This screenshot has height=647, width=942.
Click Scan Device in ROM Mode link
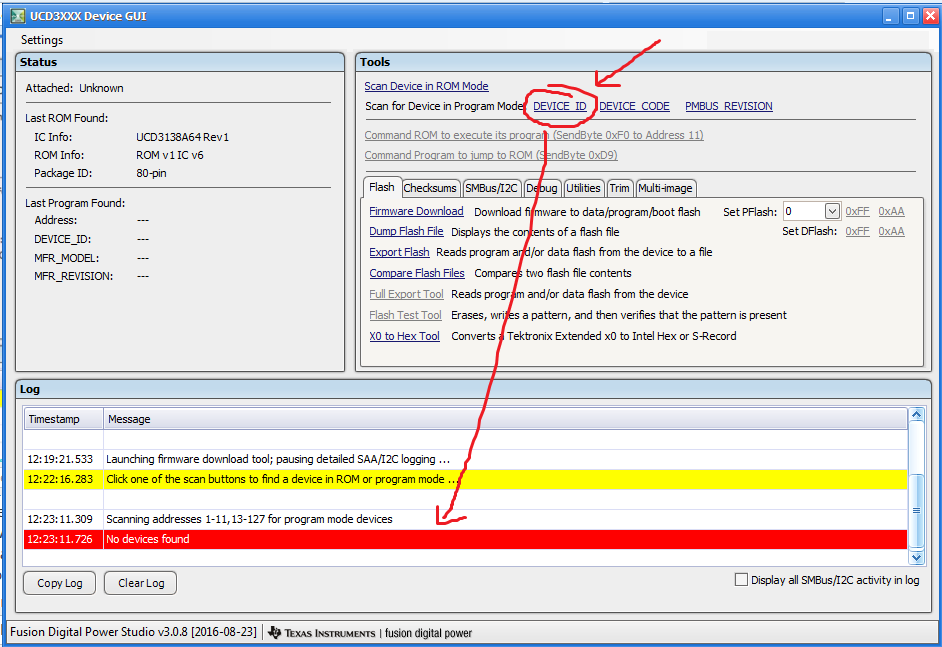click(x=426, y=86)
